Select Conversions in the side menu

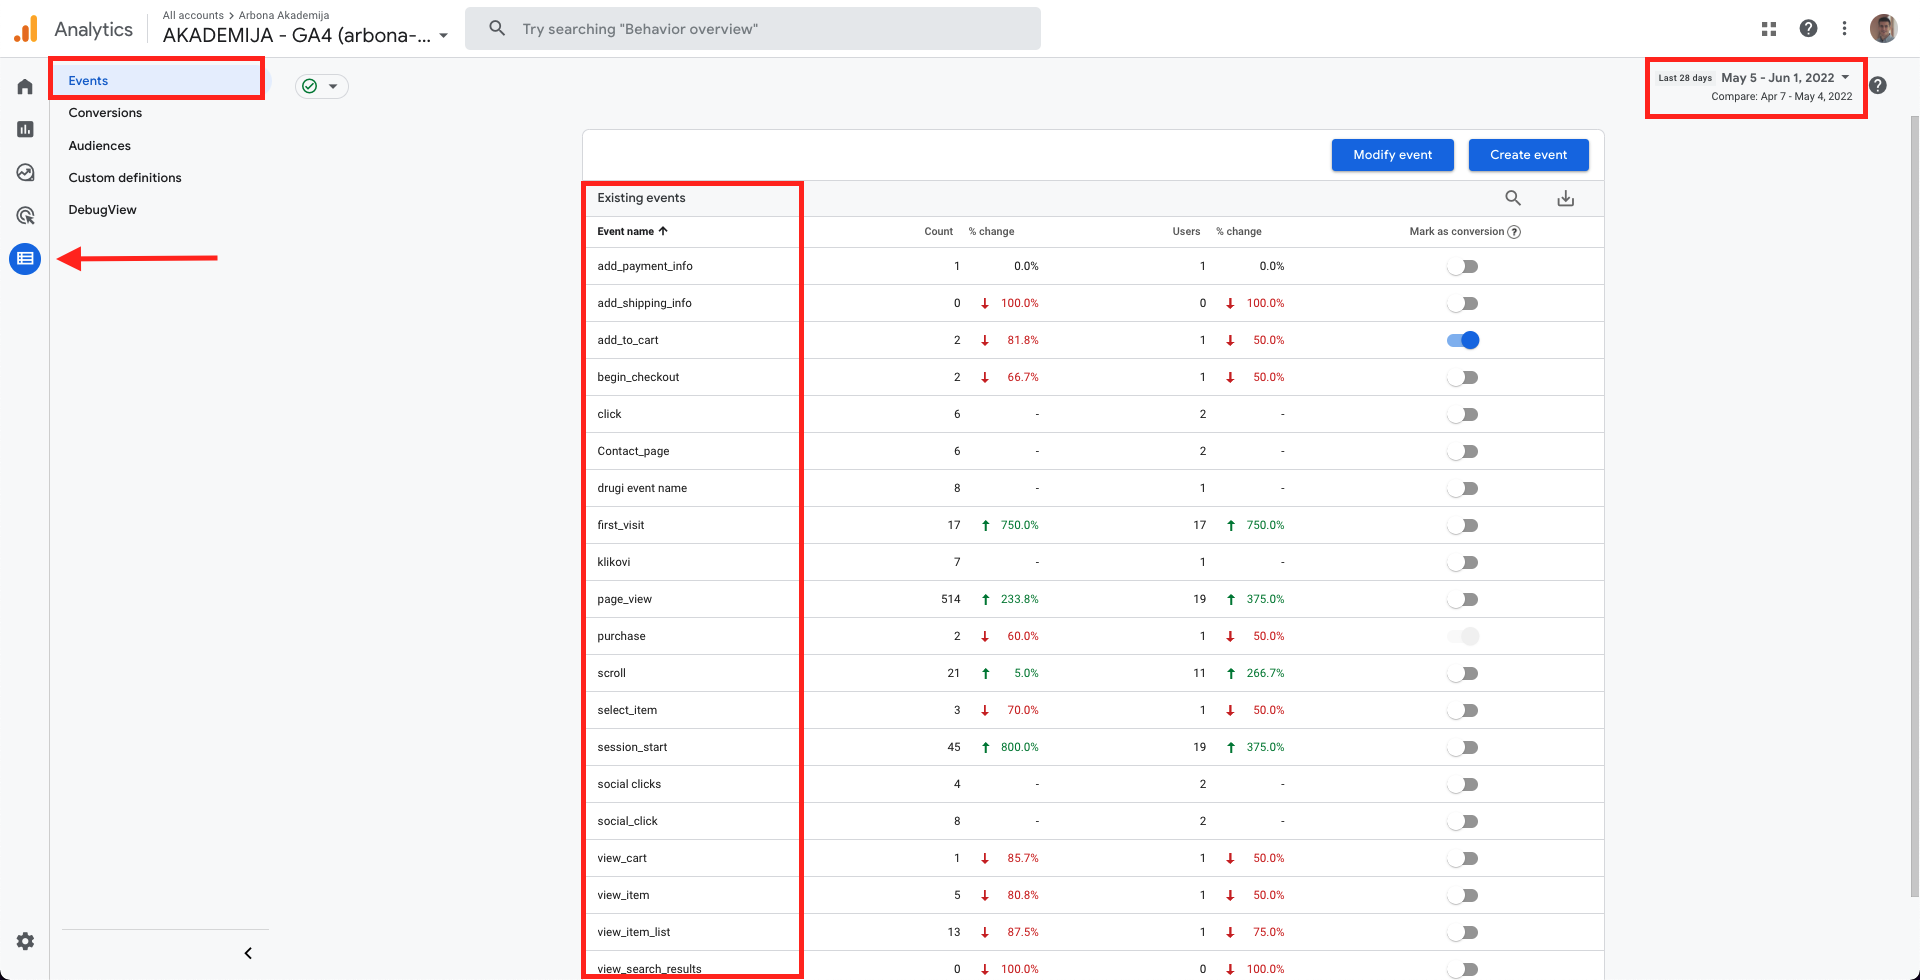coord(105,113)
